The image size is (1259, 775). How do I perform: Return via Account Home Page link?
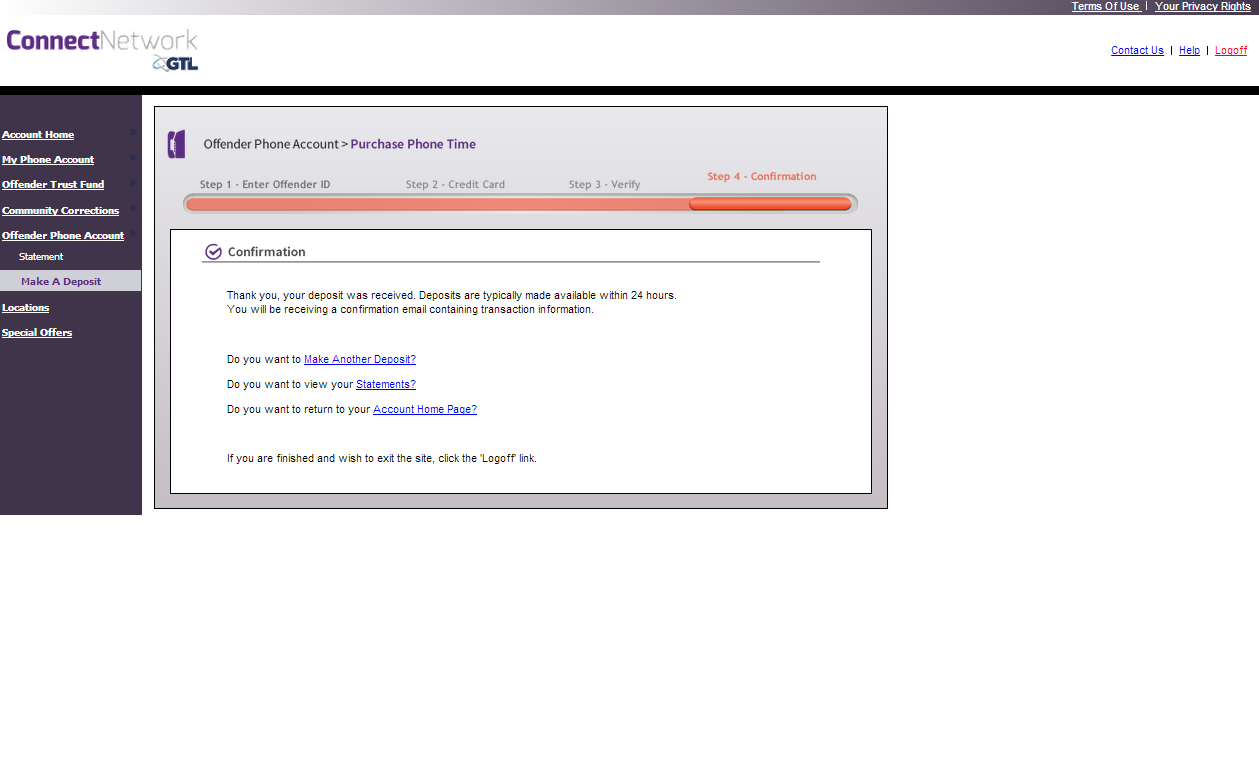click(425, 409)
